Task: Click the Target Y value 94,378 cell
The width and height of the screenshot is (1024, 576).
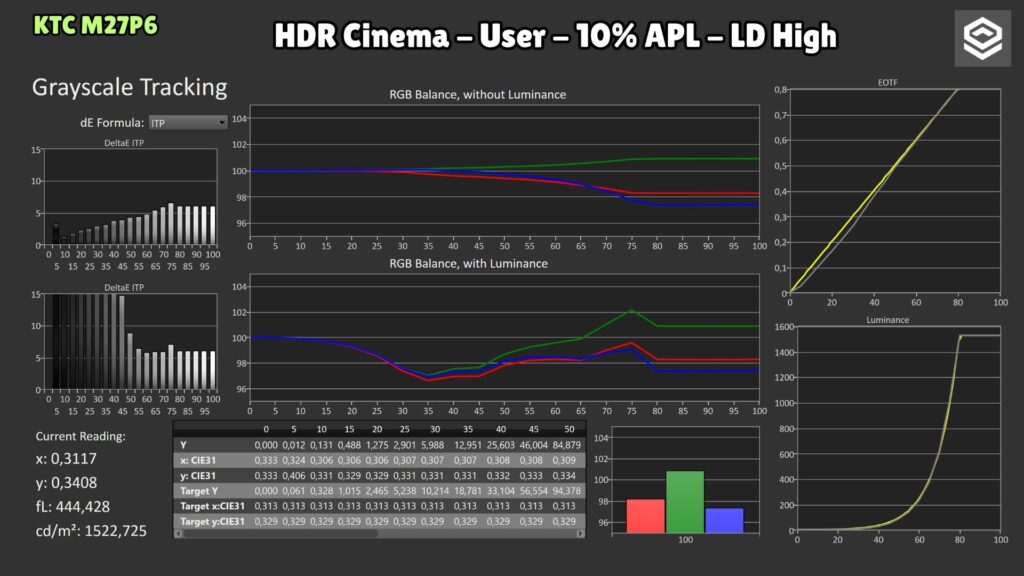Action: (x=566, y=491)
